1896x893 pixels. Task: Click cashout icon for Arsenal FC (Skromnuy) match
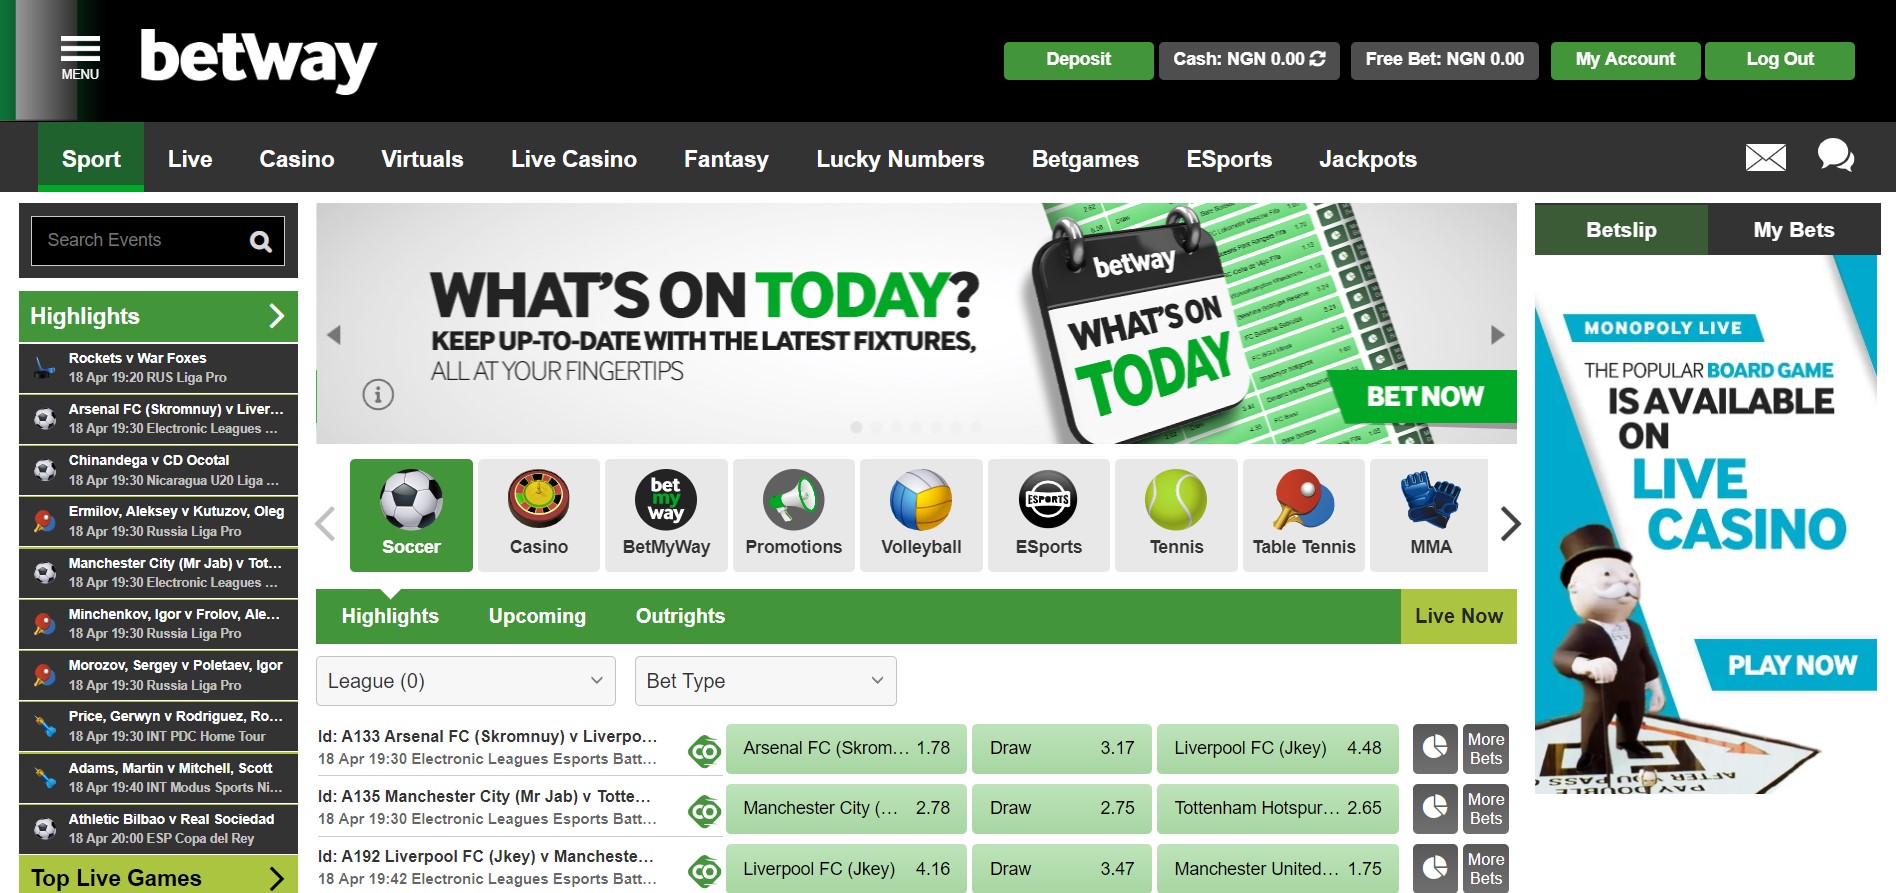pos(705,750)
